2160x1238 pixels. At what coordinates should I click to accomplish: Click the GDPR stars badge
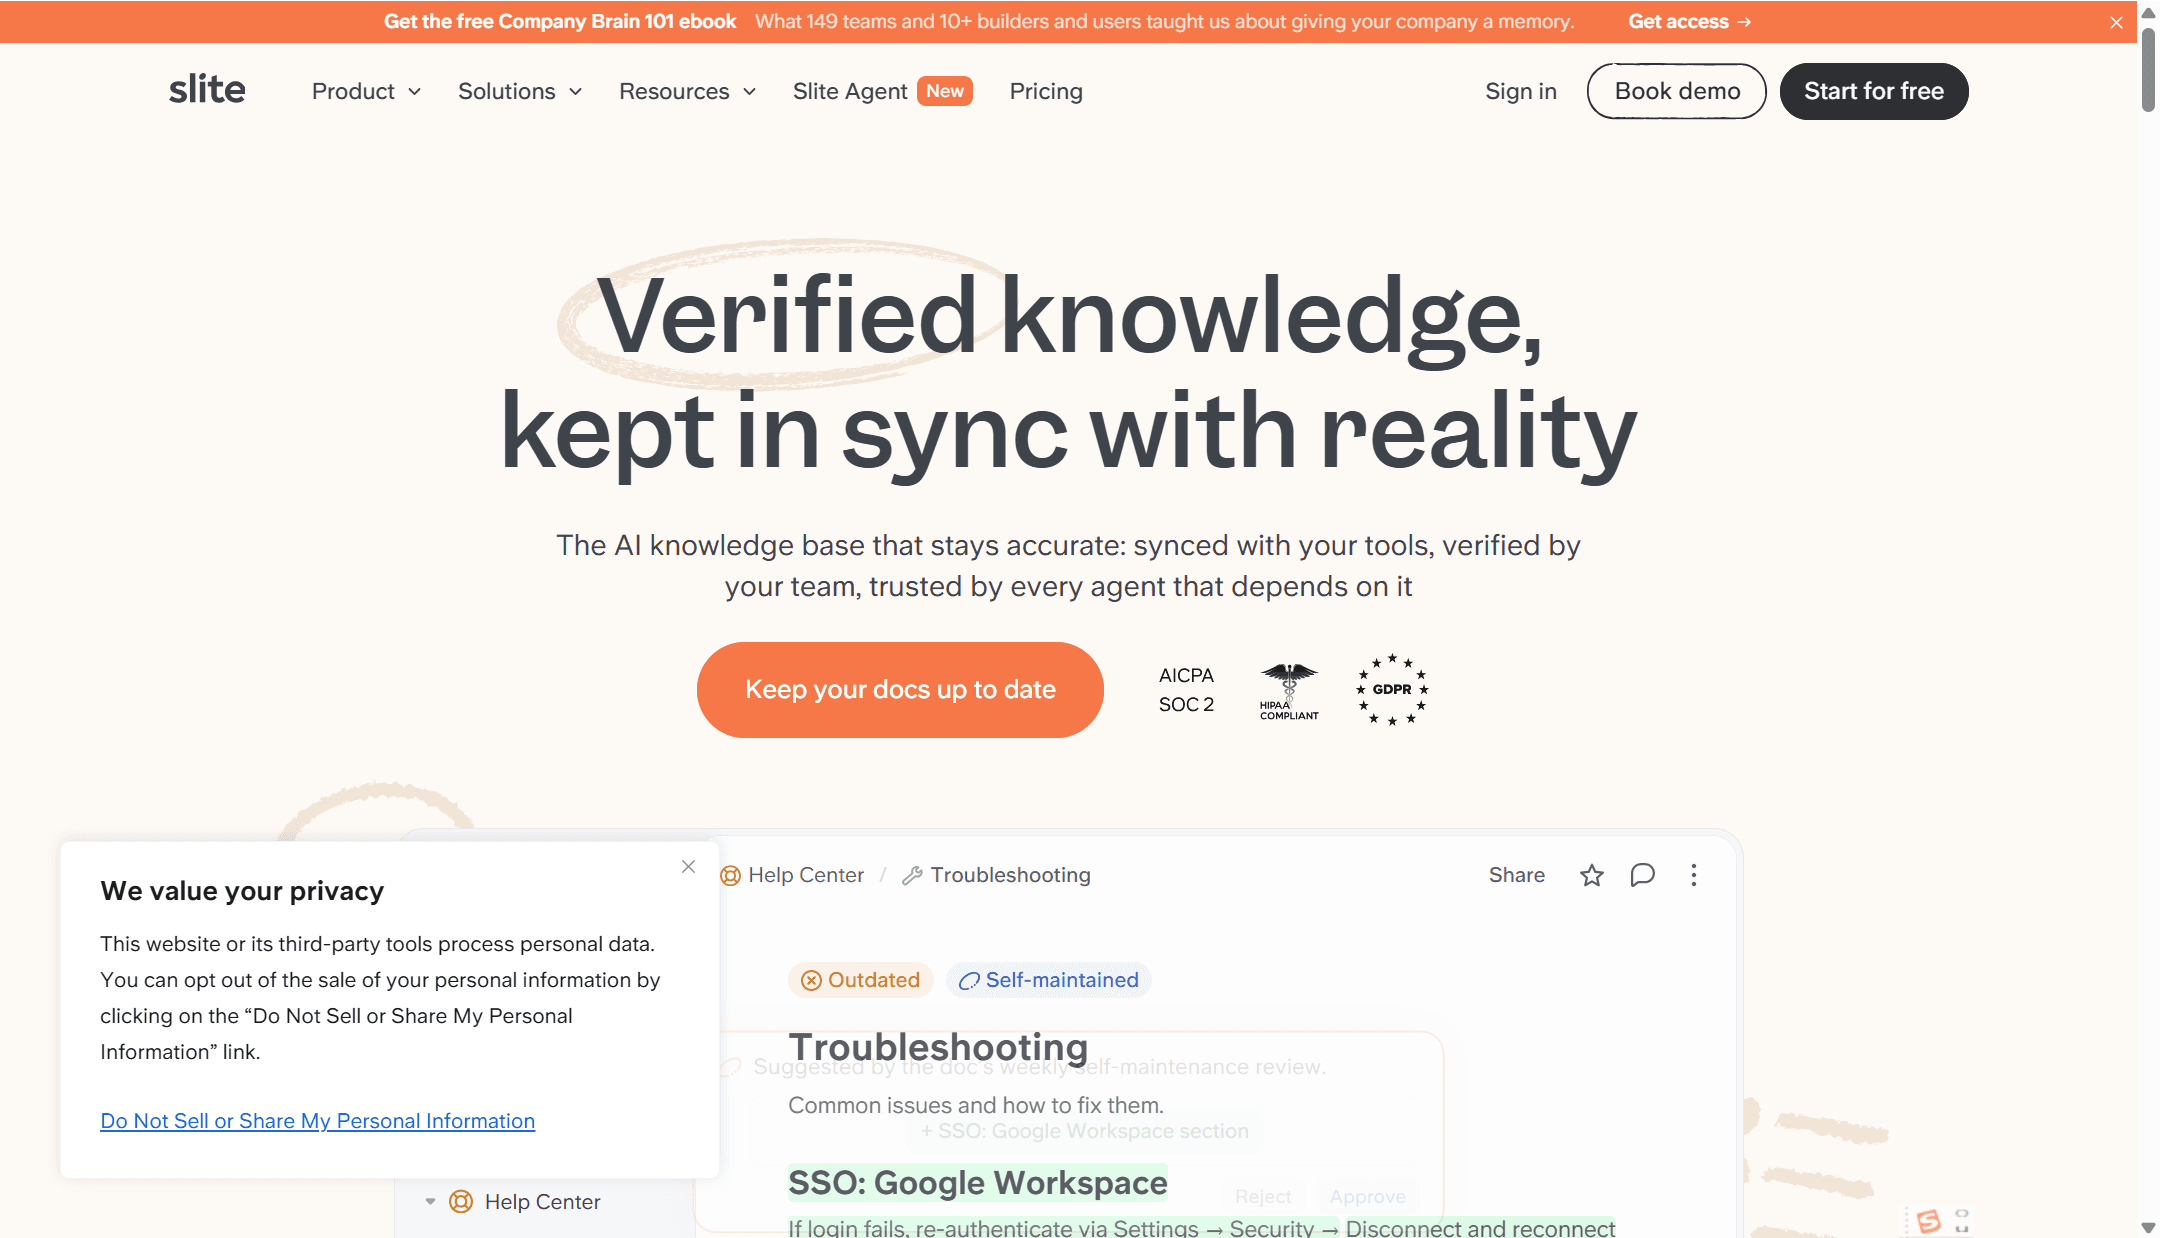pos(1392,690)
